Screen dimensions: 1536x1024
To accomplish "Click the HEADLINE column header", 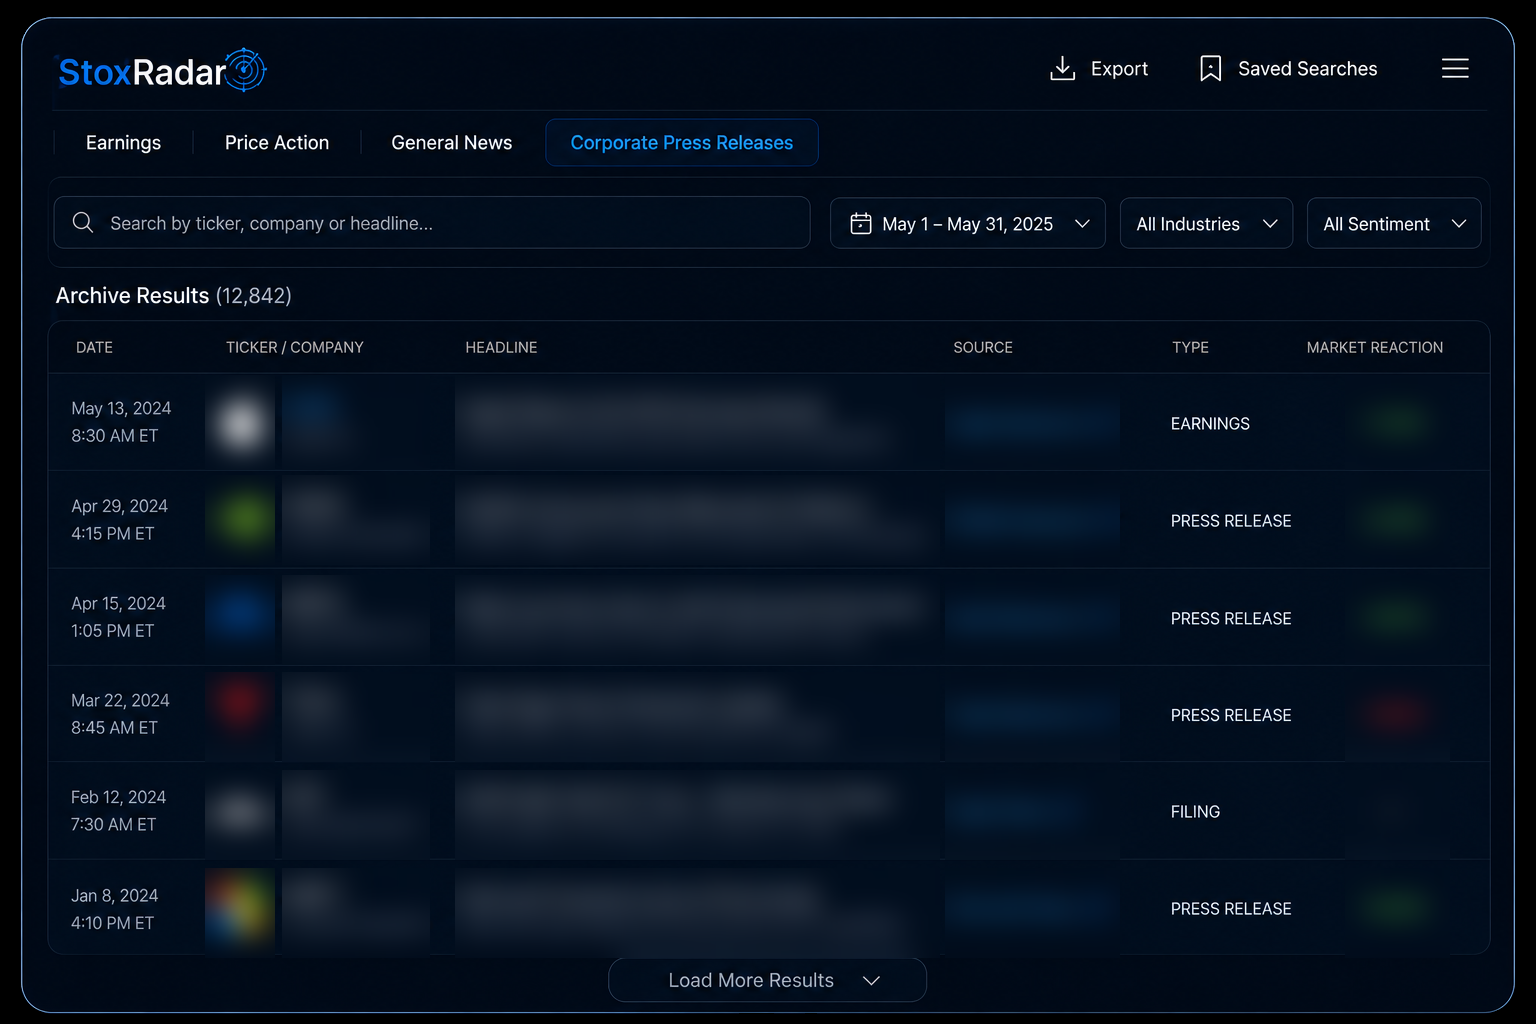I will coord(501,347).
